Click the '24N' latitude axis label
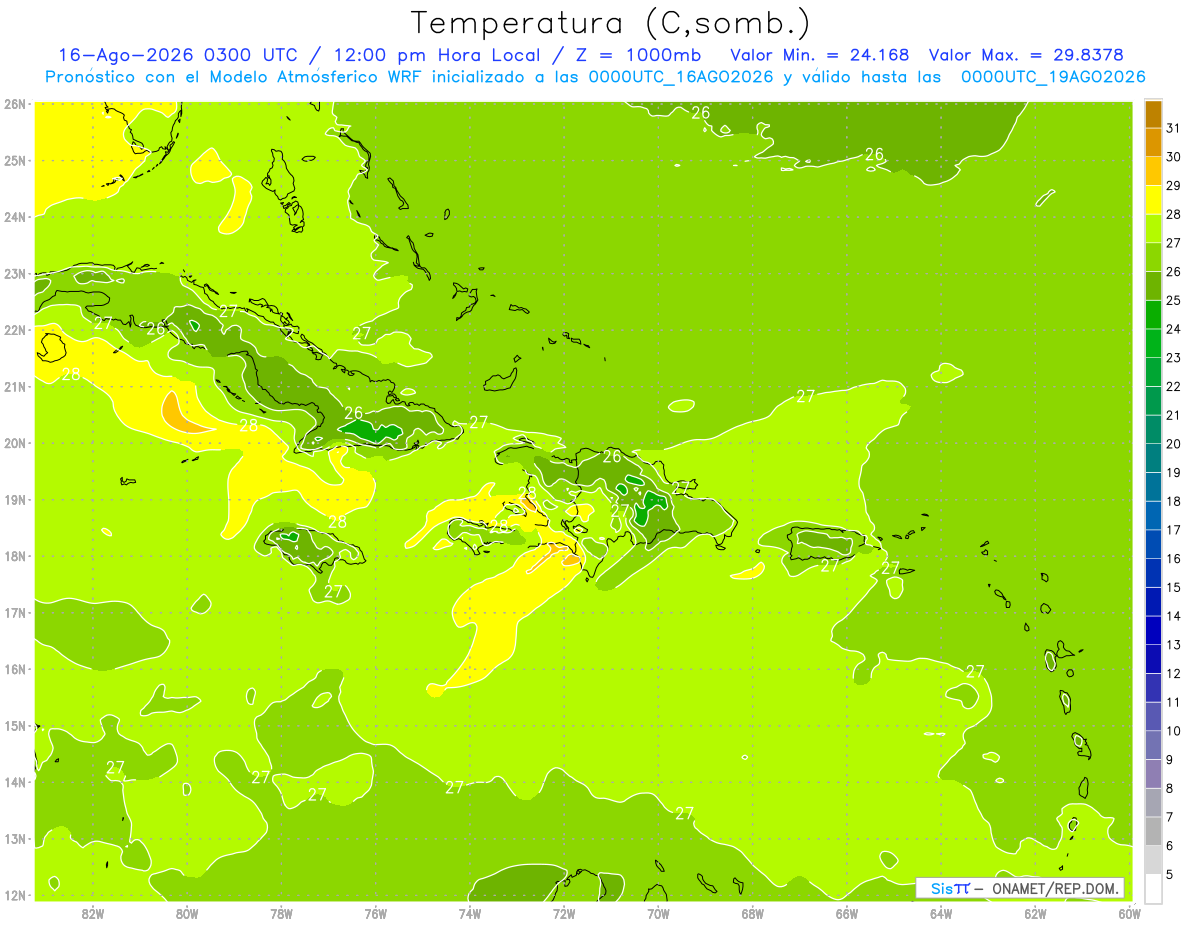Image resolution: width=1200 pixels, height=927 pixels. click(15, 217)
